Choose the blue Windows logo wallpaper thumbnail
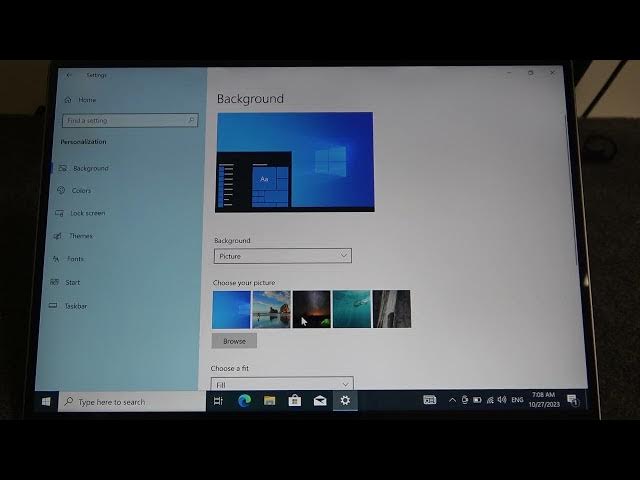Viewport: 640px width, 480px height. (231, 309)
